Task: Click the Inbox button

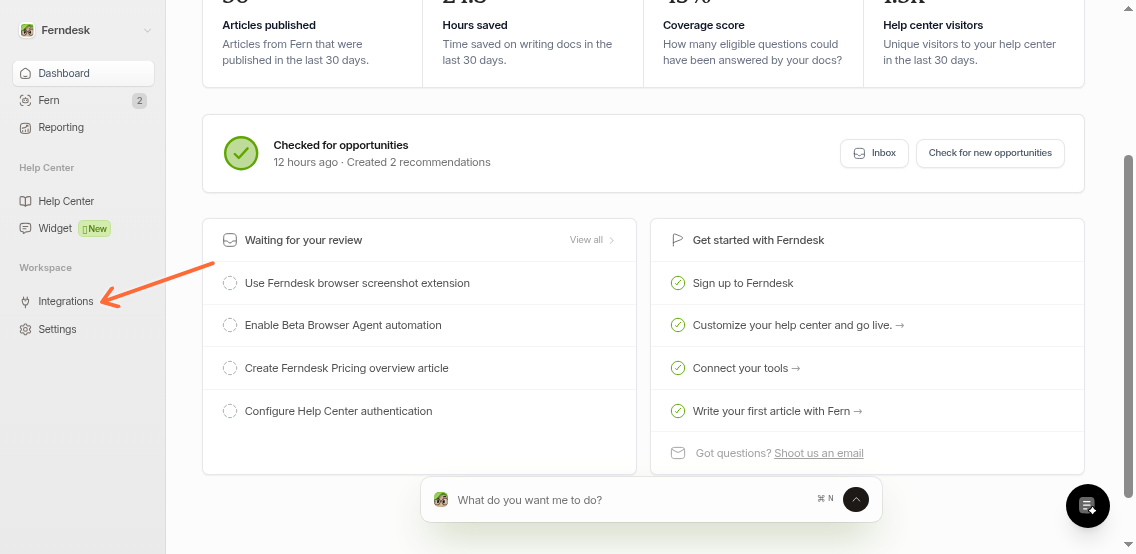Action: click(x=874, y=154)
